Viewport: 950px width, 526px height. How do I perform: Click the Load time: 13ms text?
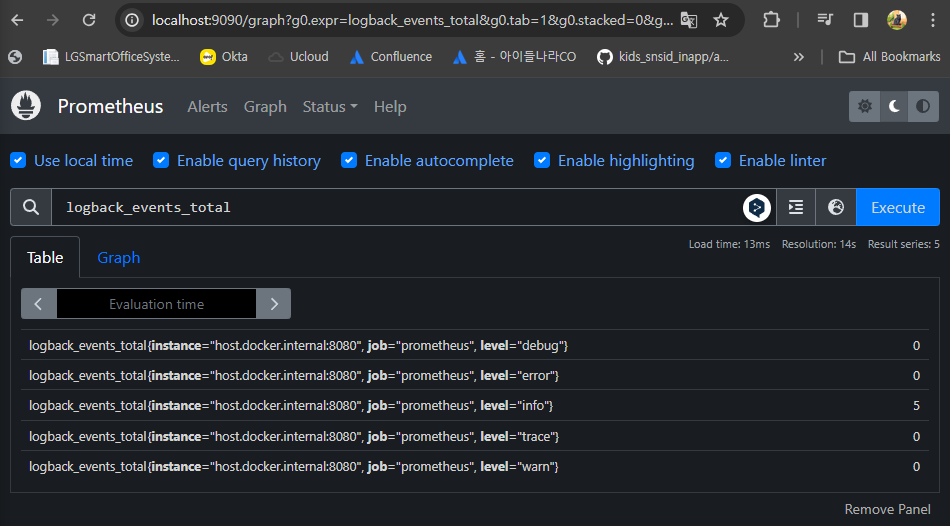pos(729,244)
